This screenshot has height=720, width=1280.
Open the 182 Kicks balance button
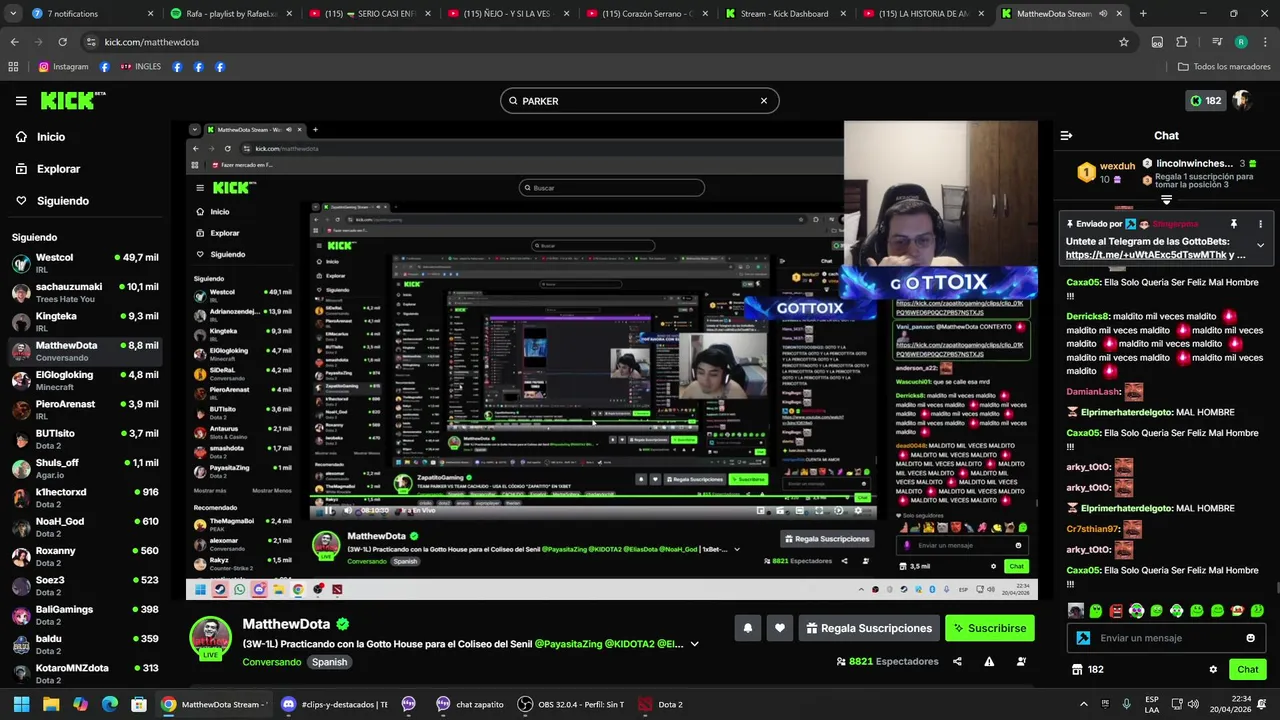point(1204,101)
